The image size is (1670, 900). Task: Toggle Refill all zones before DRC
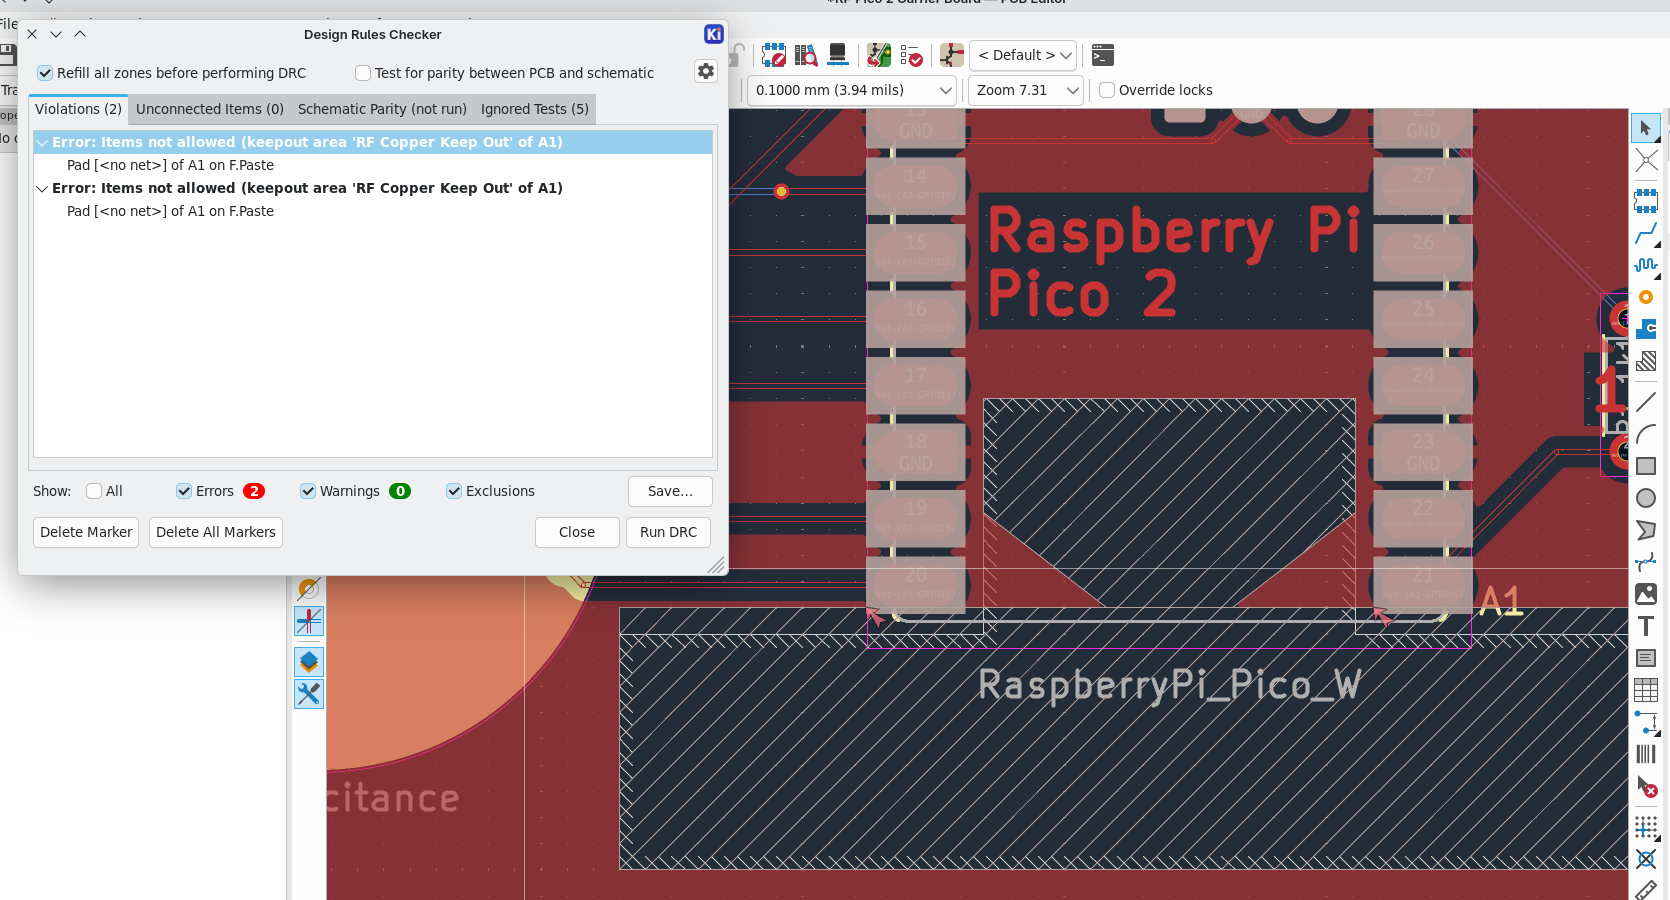point(45,73)
